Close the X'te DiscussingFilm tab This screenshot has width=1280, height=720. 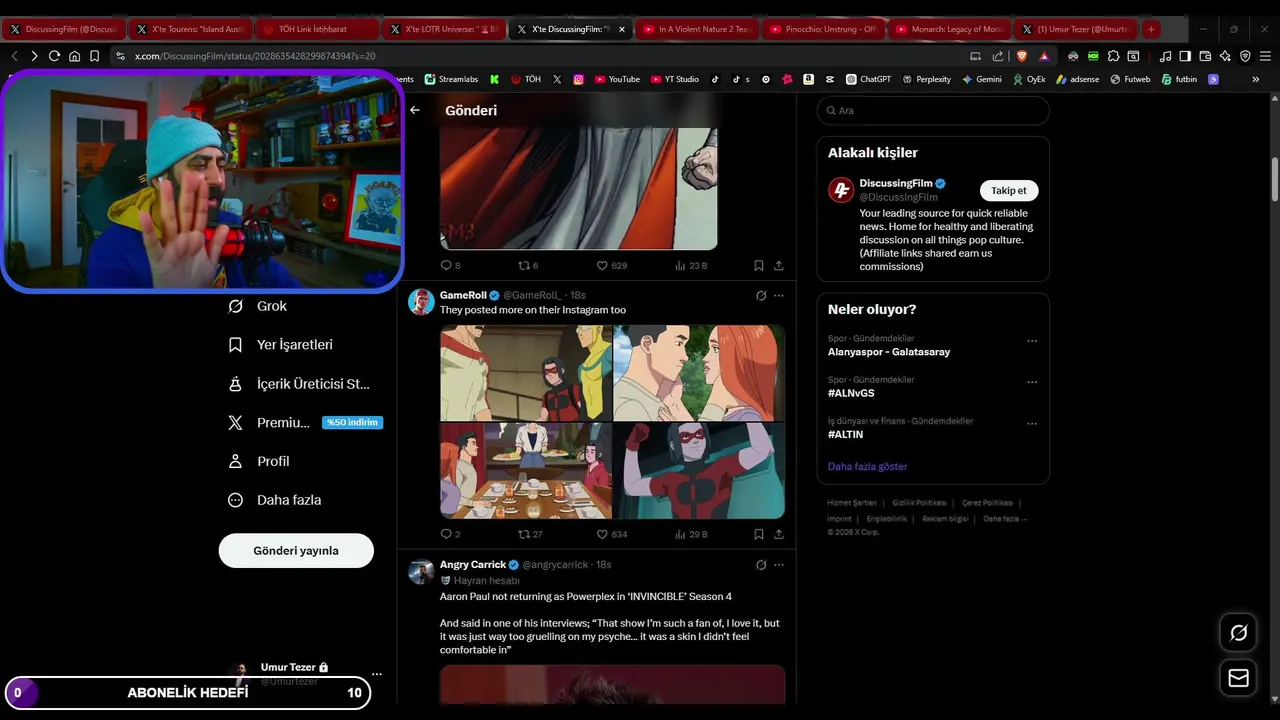622,29
